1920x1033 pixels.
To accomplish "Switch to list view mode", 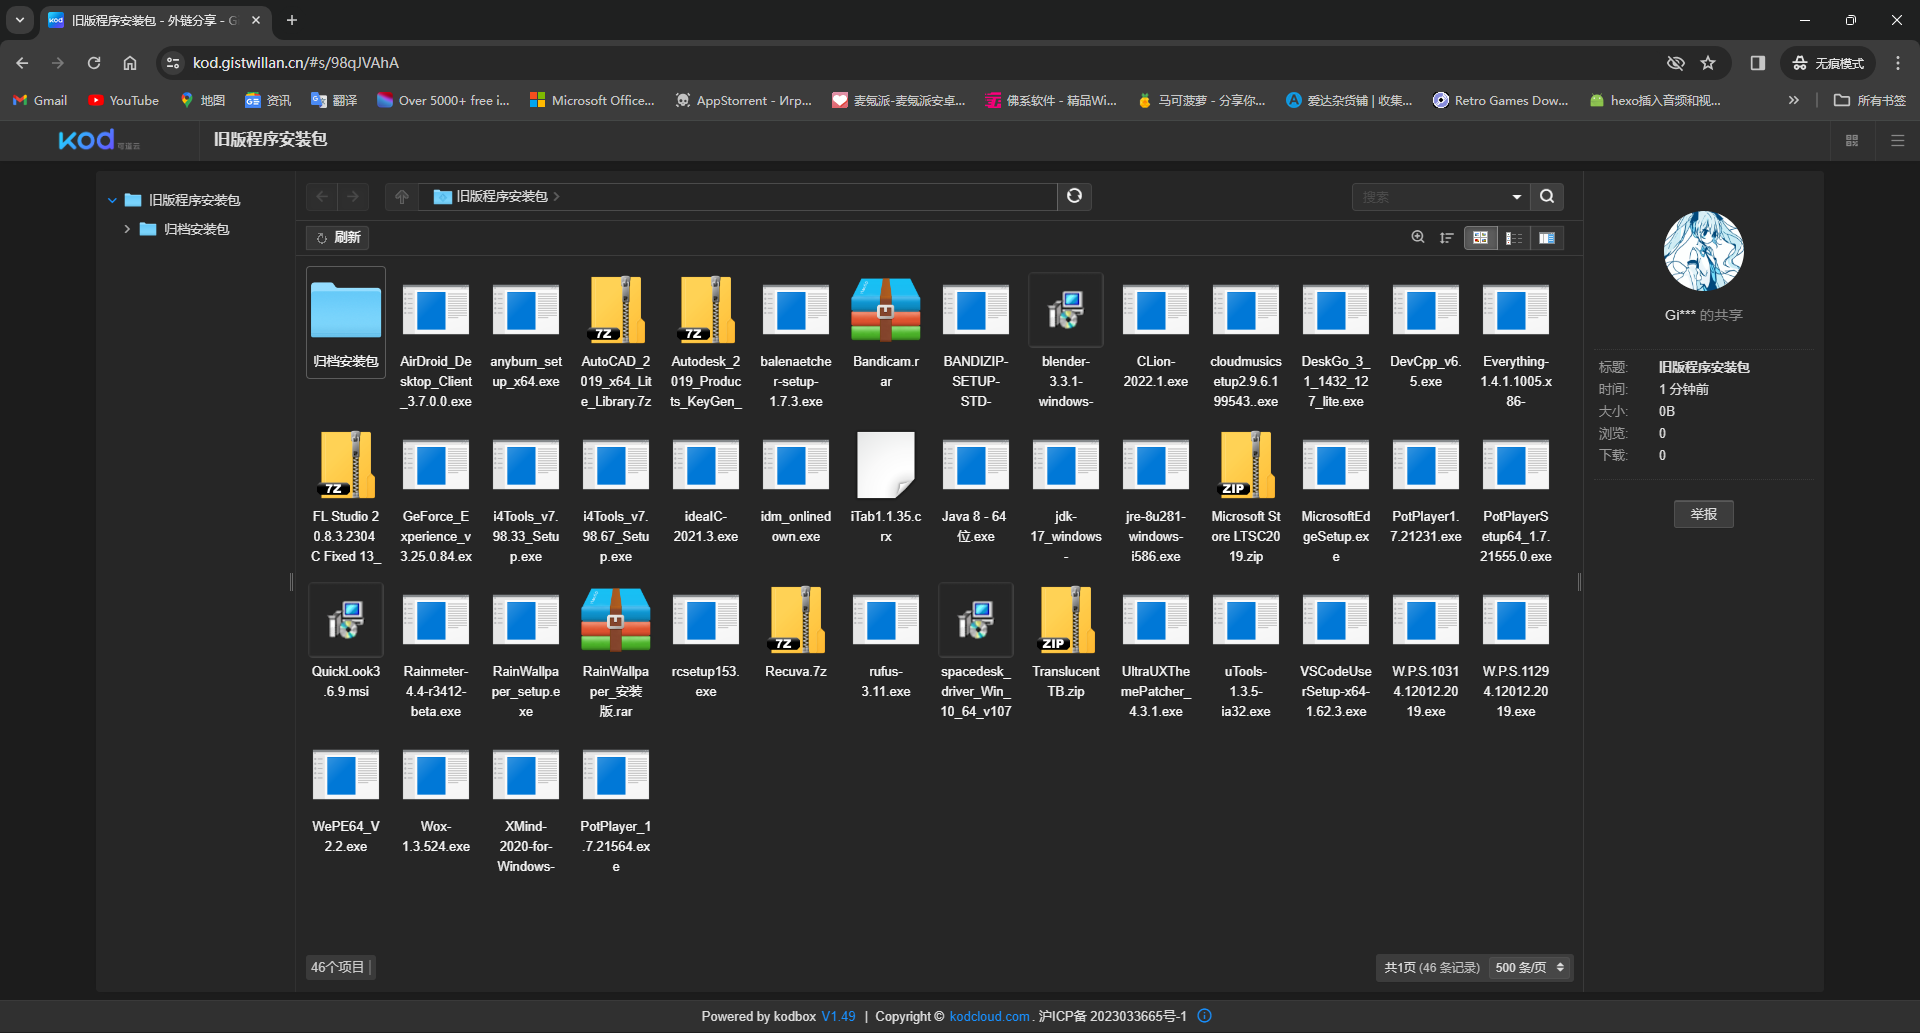I will click(1514, 237).
